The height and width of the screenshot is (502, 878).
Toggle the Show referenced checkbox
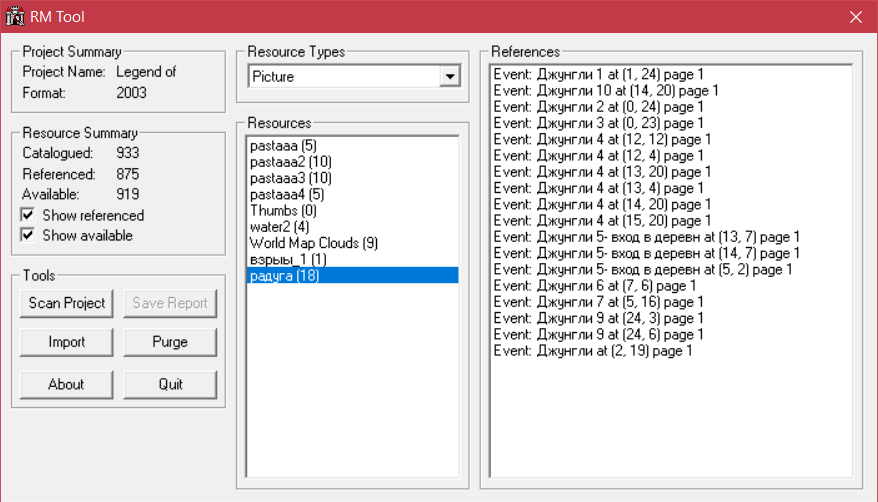[x=29, y=215]
